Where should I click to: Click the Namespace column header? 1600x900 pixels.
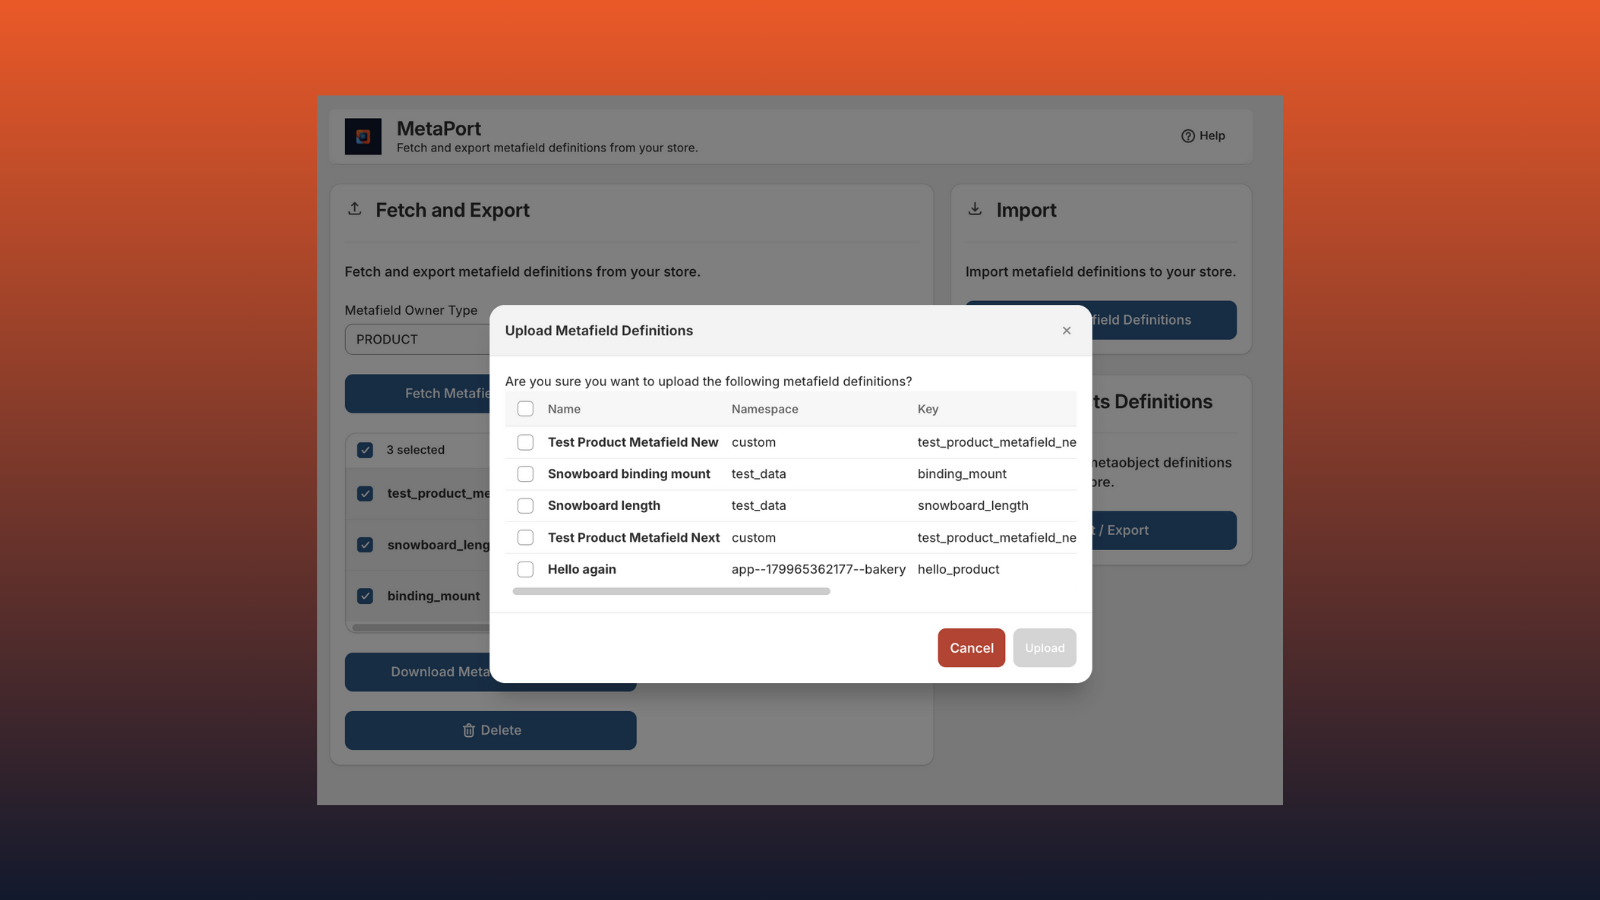click(x=765, y=409)
